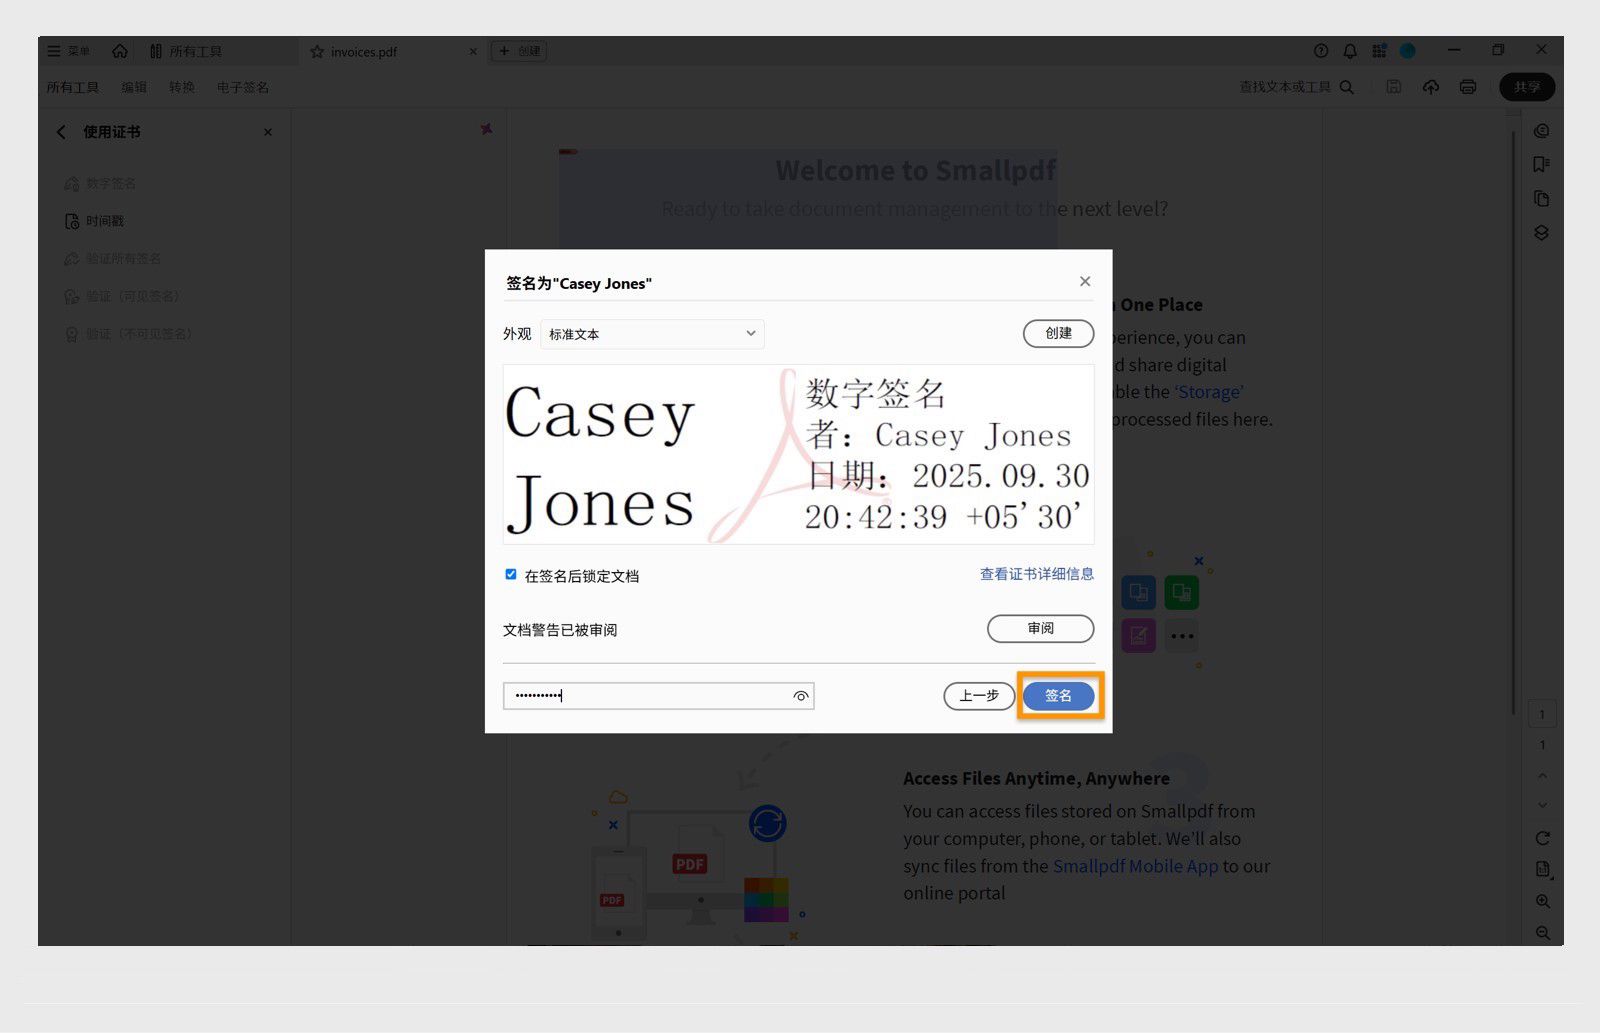Go to next page with down chevron
Screen dimensions: 1600x1033
click(x=1542, y=805)
